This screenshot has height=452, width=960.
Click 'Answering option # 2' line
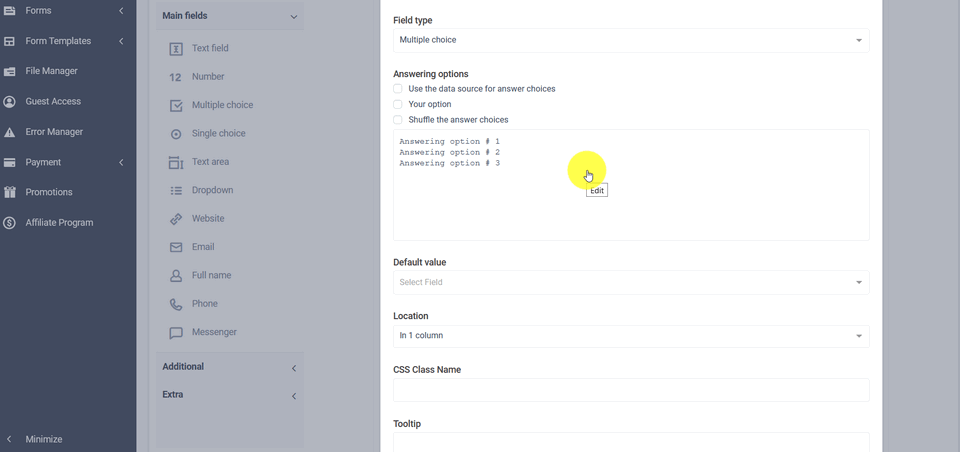pos(449,153)
